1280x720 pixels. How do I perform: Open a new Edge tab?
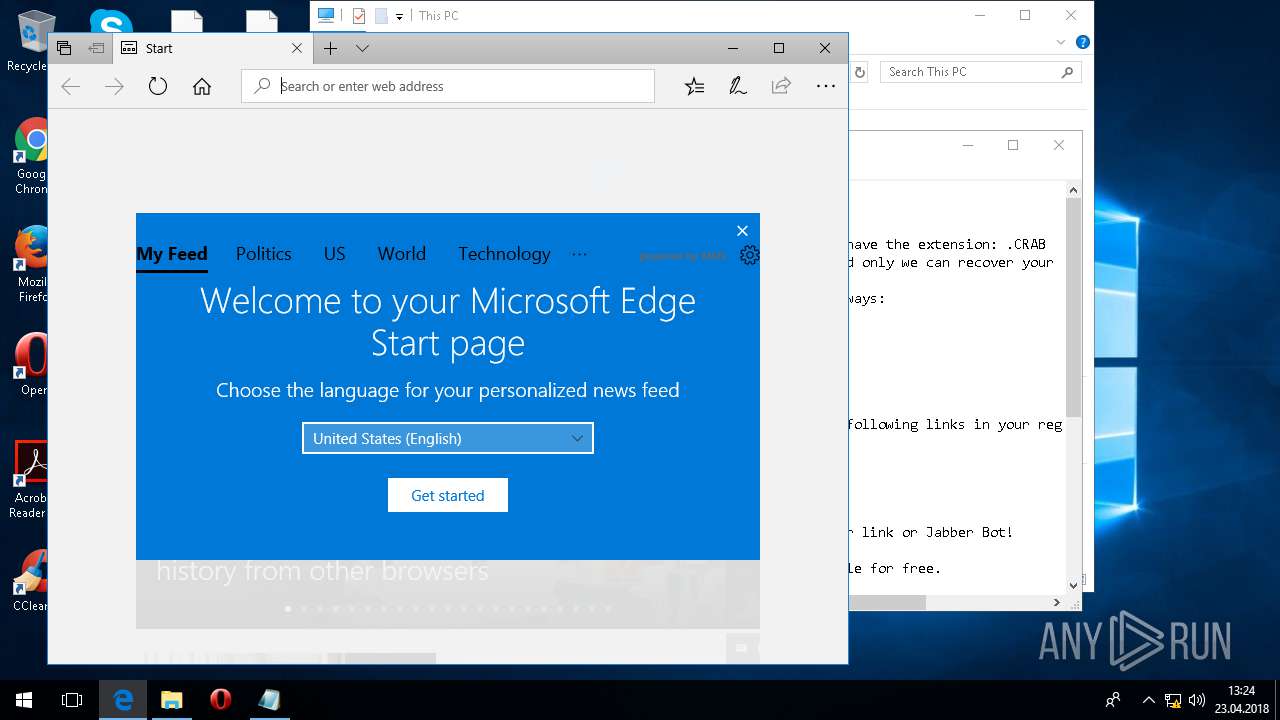(330, 48)
